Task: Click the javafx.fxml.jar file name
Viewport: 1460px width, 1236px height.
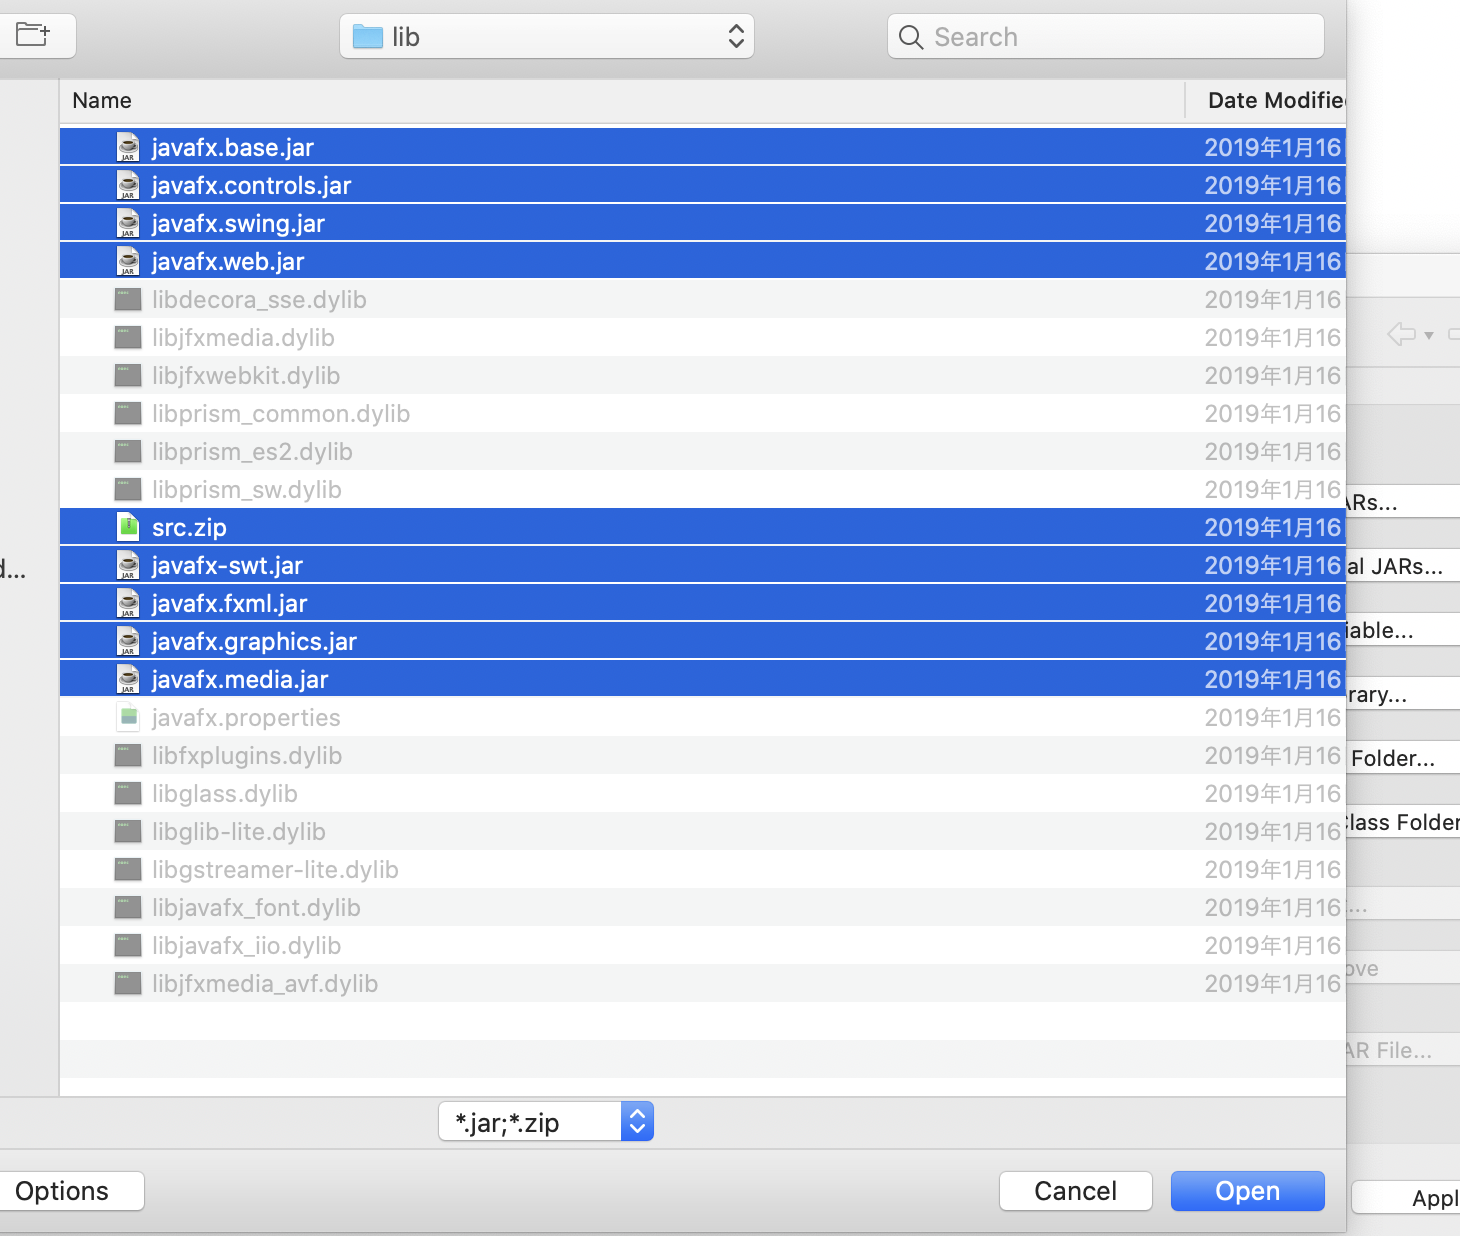Action: tap(230, 603)
